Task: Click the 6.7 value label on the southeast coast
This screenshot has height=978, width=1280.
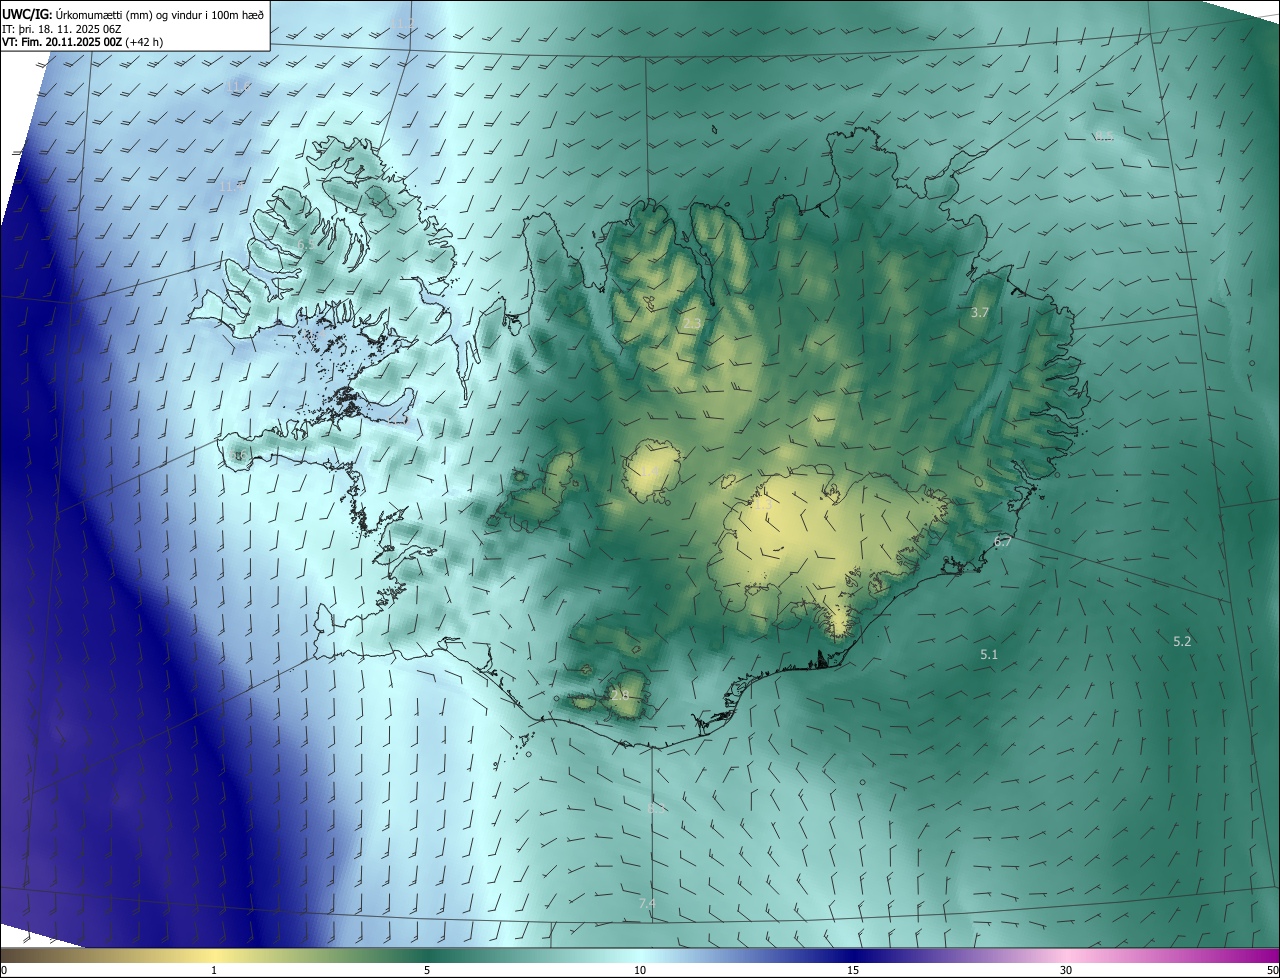Action: click(1003, 541)
